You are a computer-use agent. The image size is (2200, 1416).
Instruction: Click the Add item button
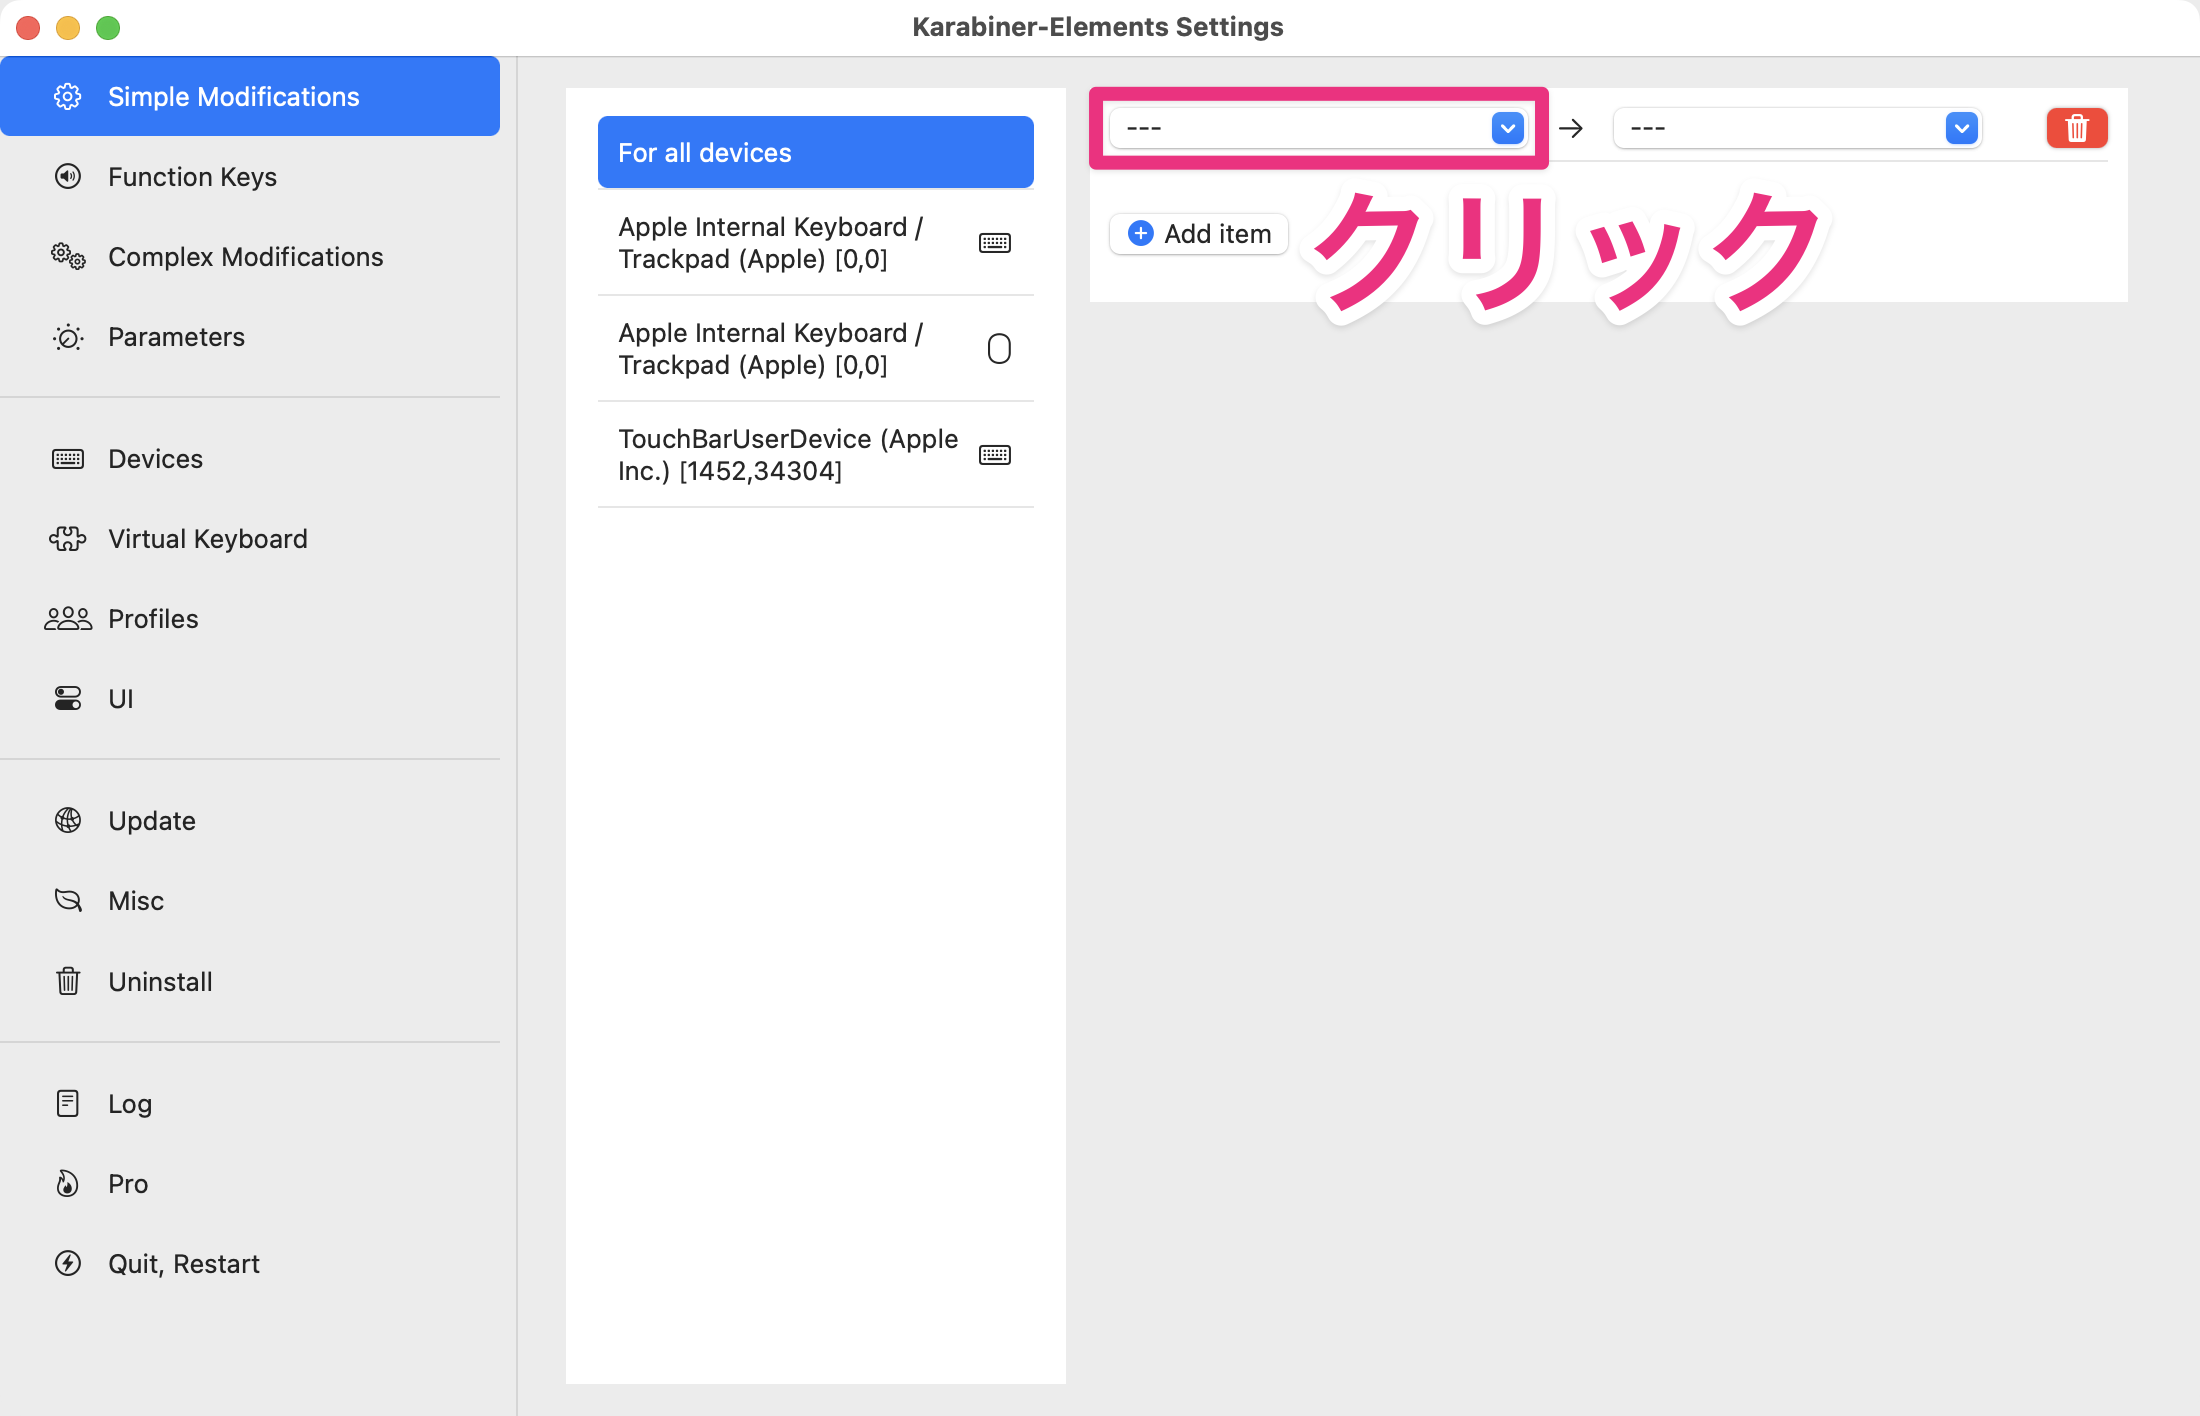[x=1198, y=233]
